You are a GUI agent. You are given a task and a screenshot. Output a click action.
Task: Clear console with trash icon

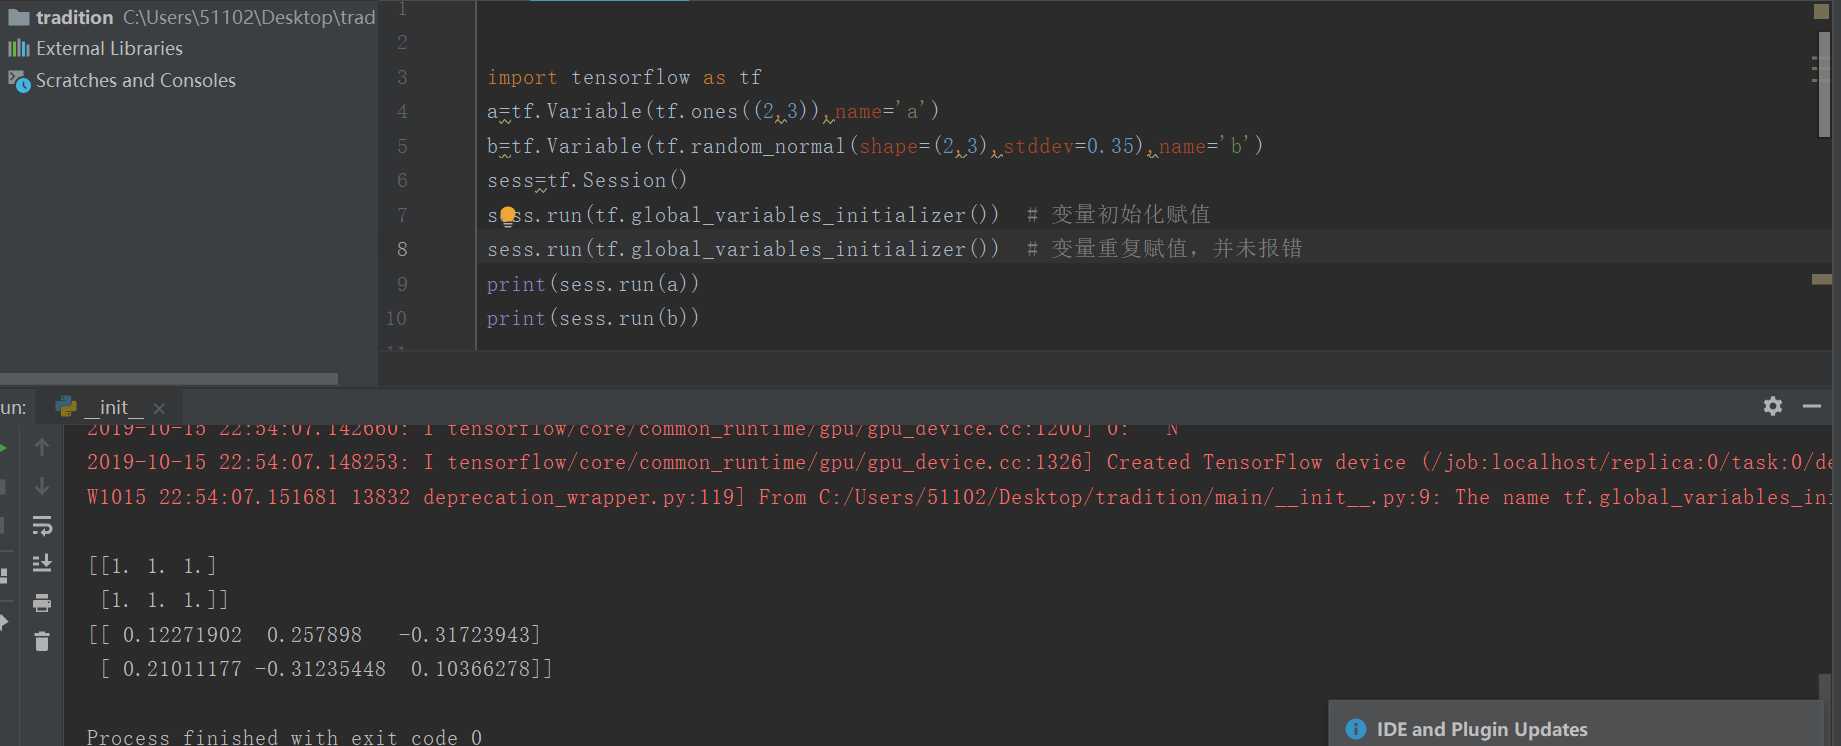click(42, 642)
